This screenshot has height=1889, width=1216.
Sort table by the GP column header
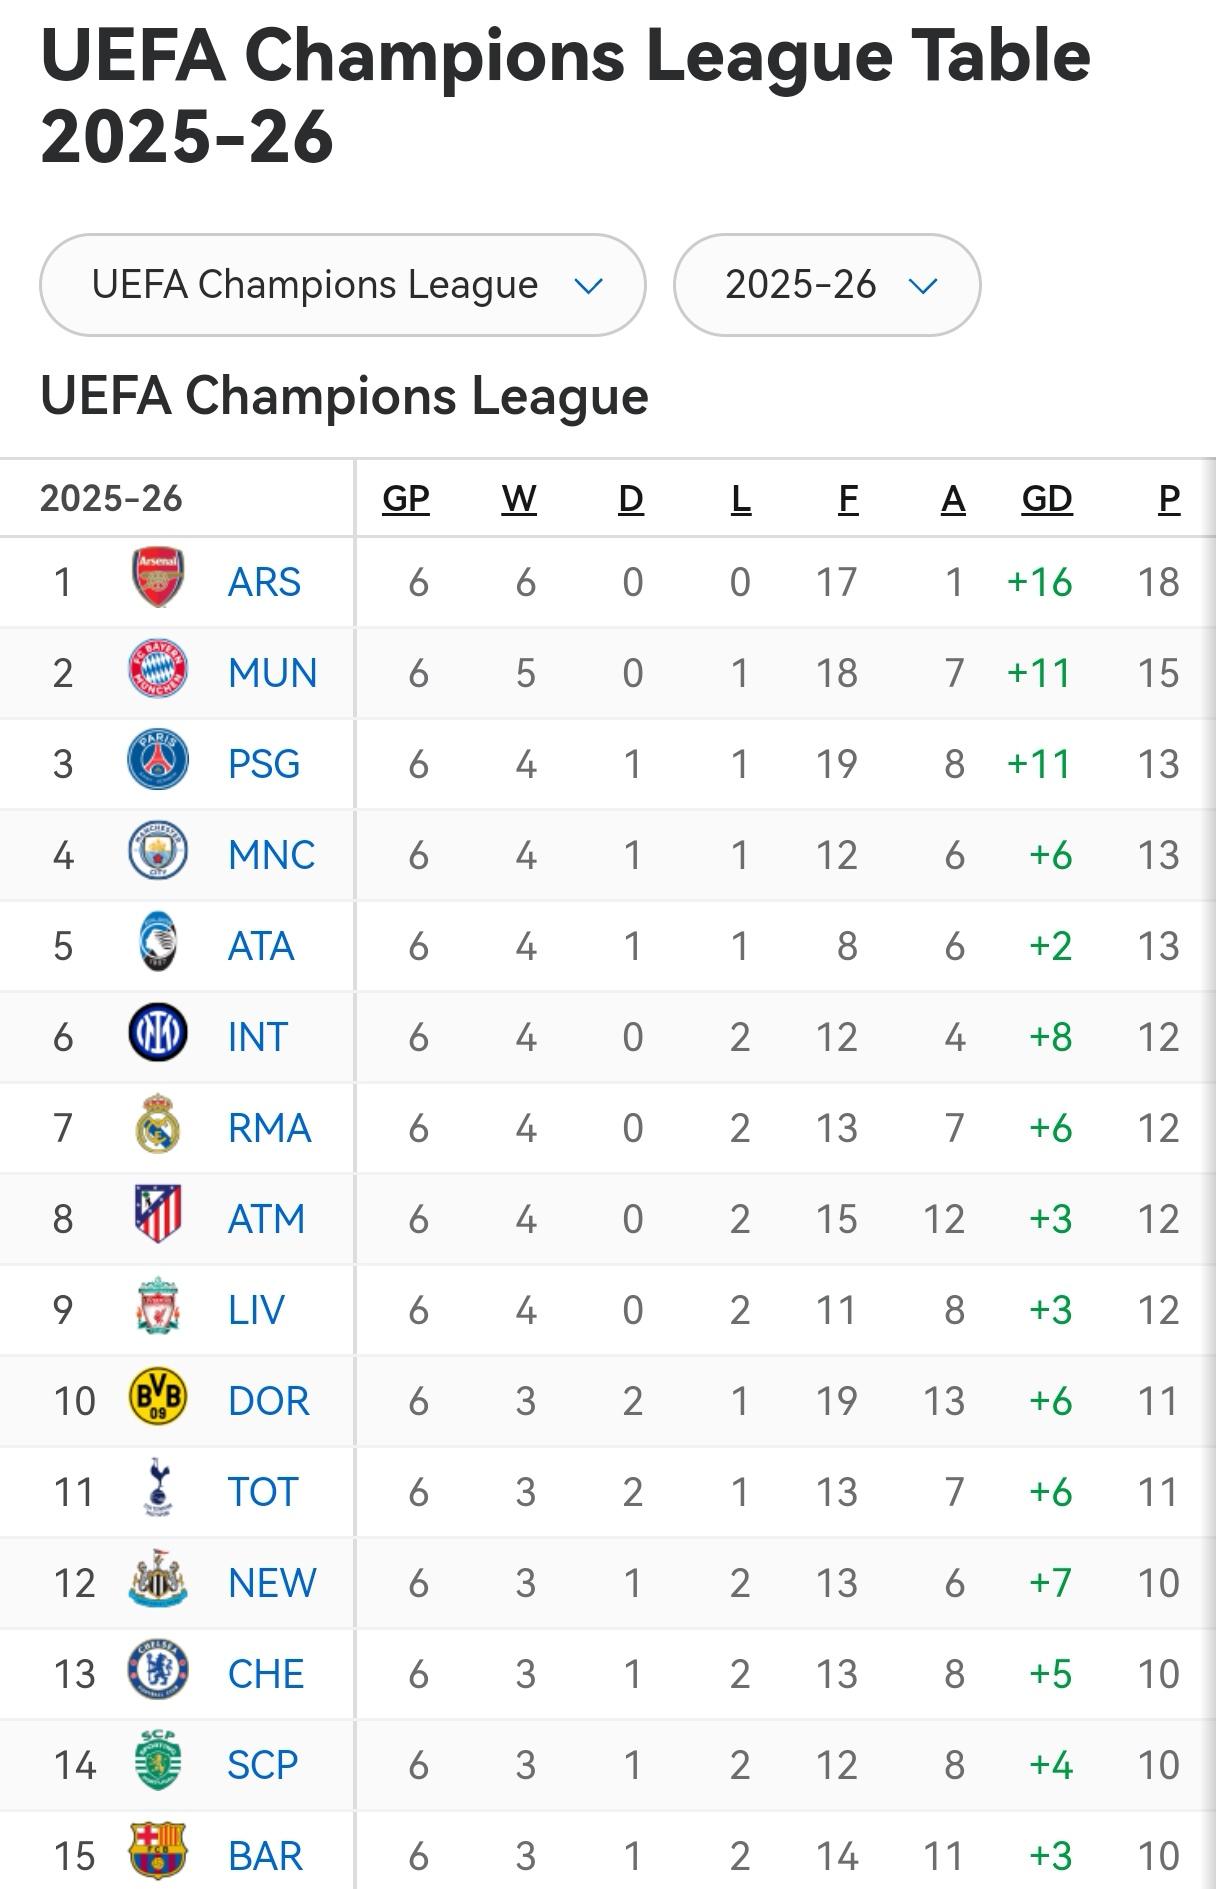tap(406, 499)
